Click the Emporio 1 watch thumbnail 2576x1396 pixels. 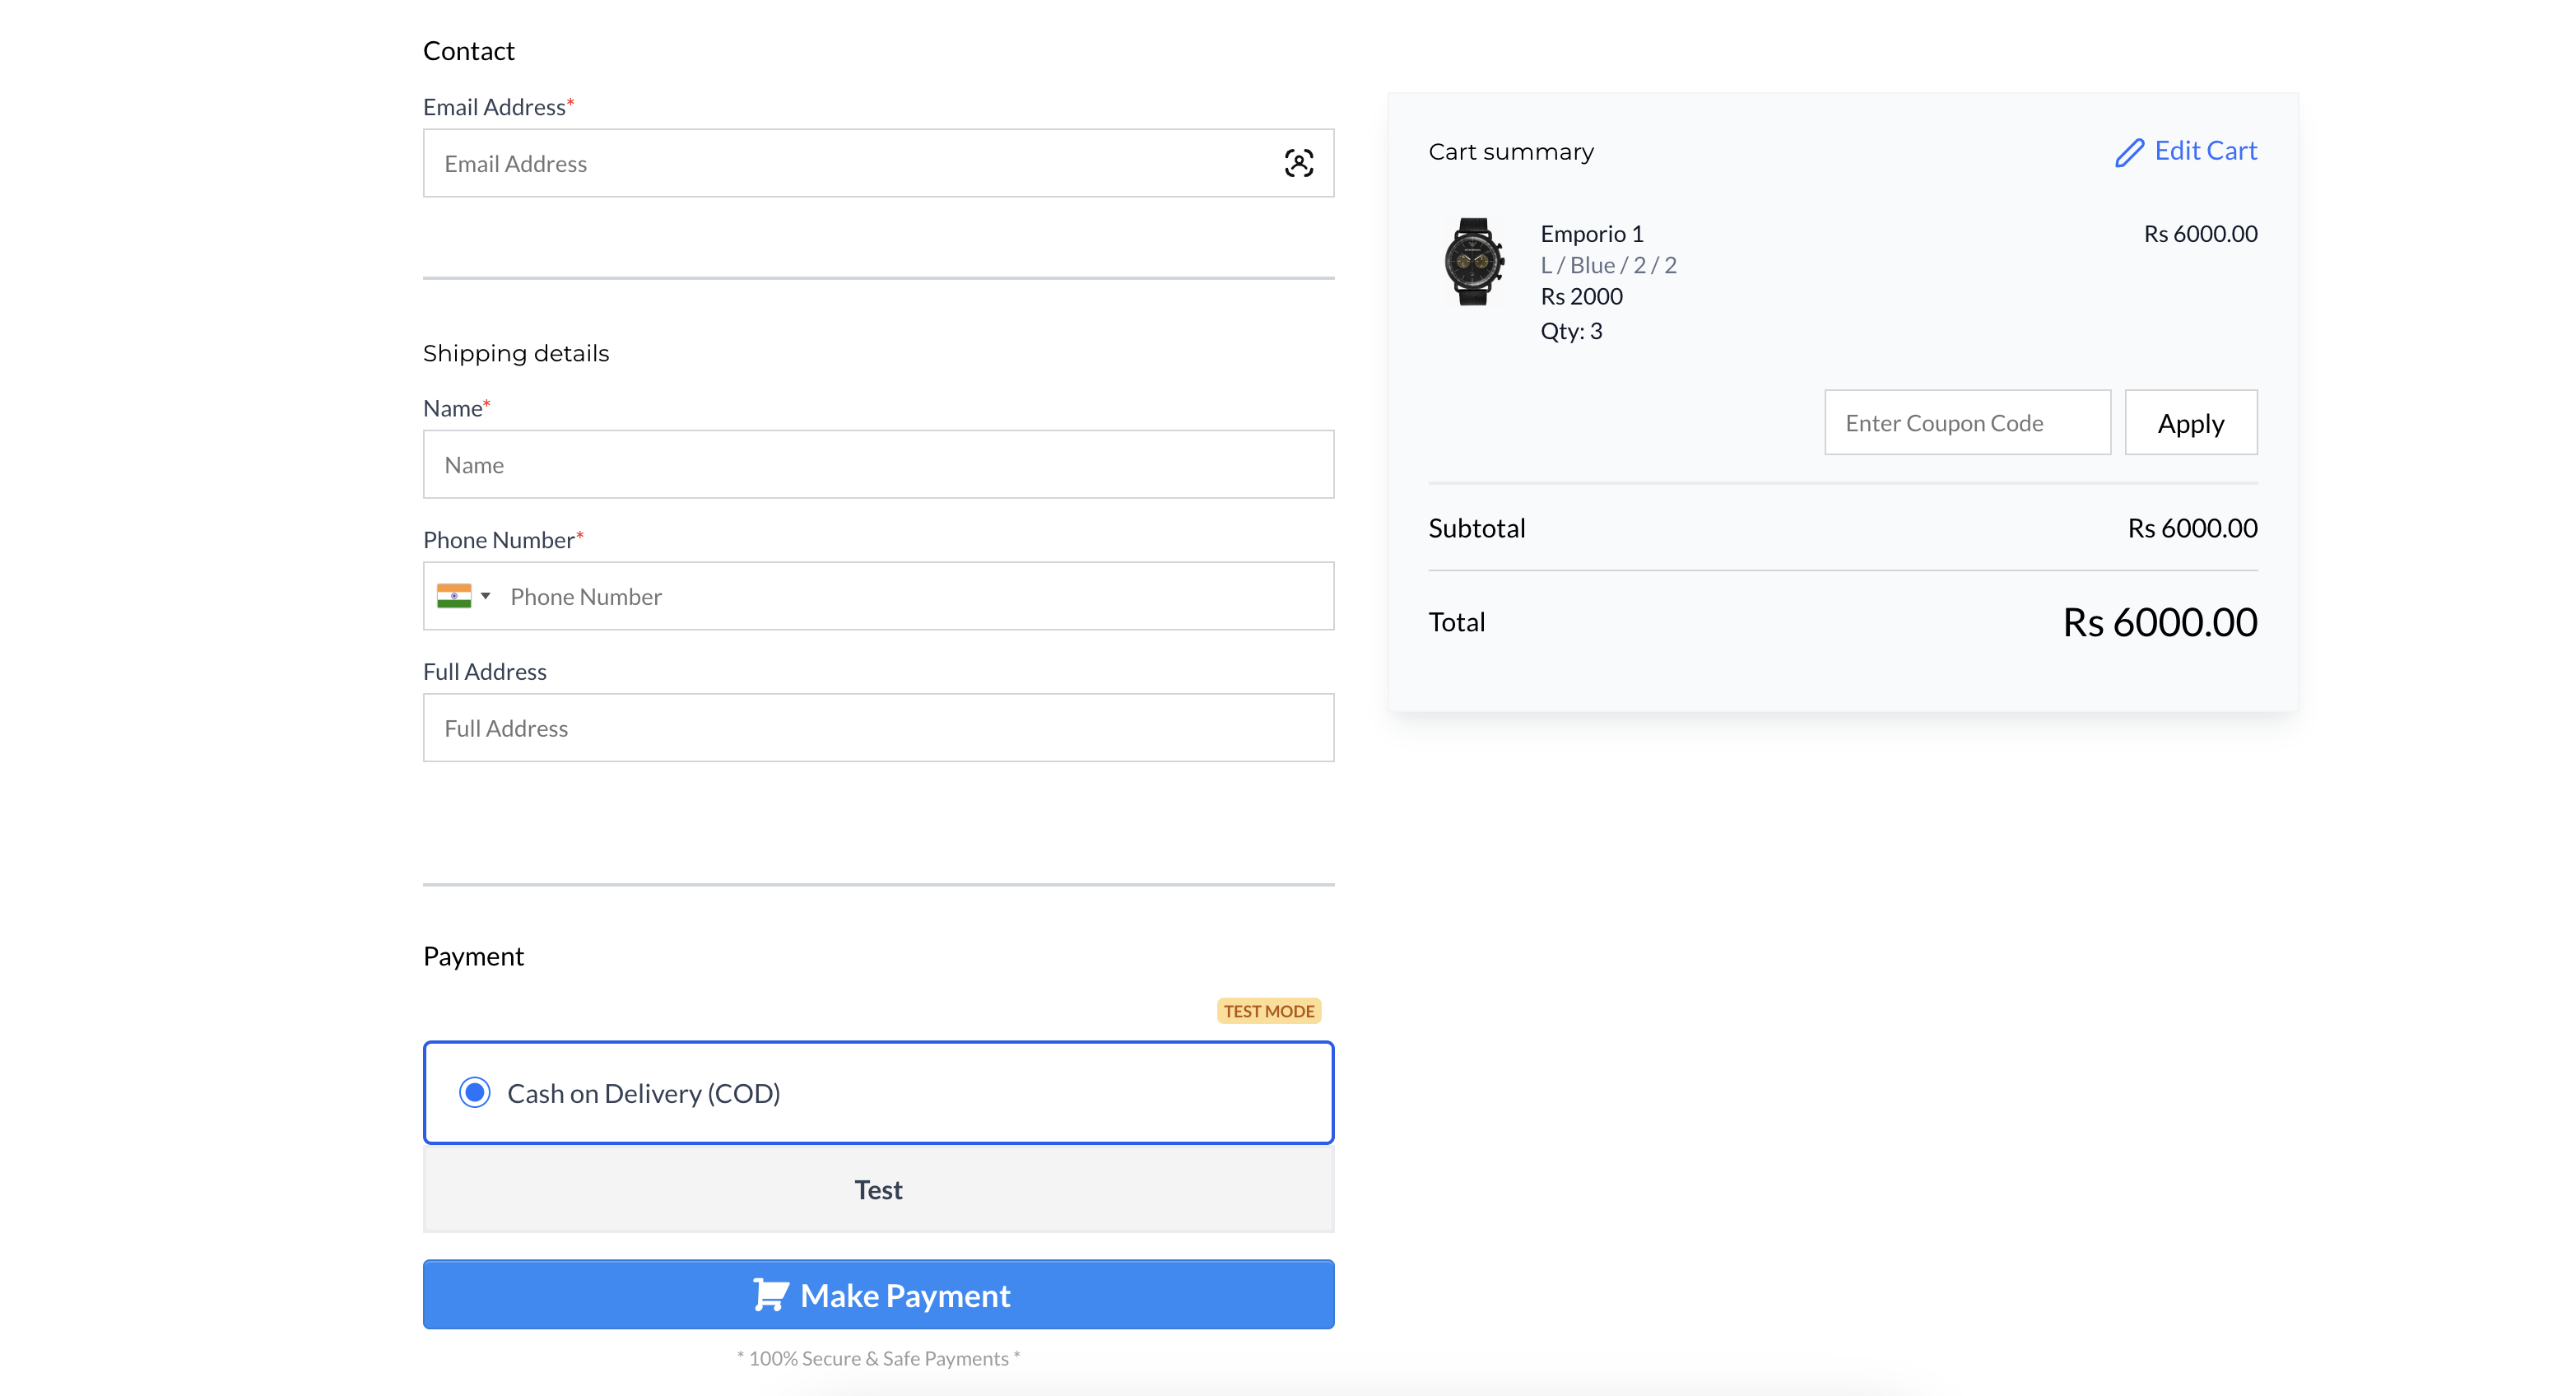[x=1473, y=262]
